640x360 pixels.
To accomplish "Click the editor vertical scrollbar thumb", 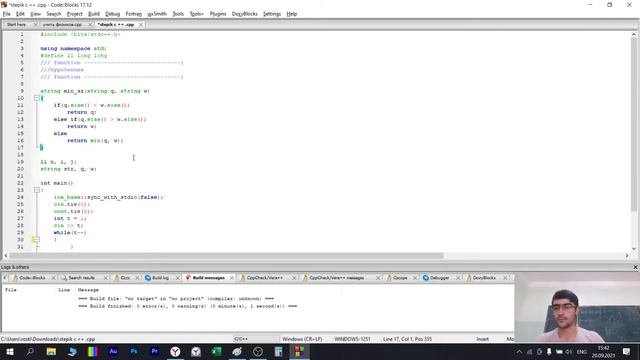I will click(634, 125).
